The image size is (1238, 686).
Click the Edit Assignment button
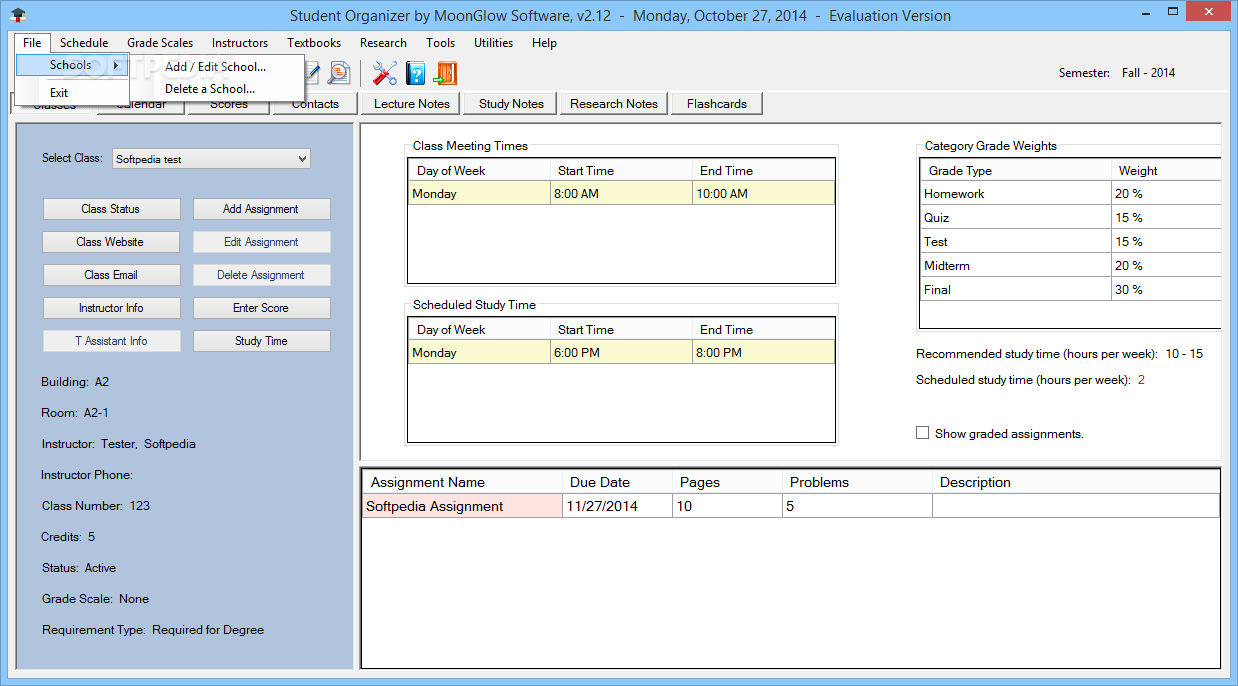[261, 242]
